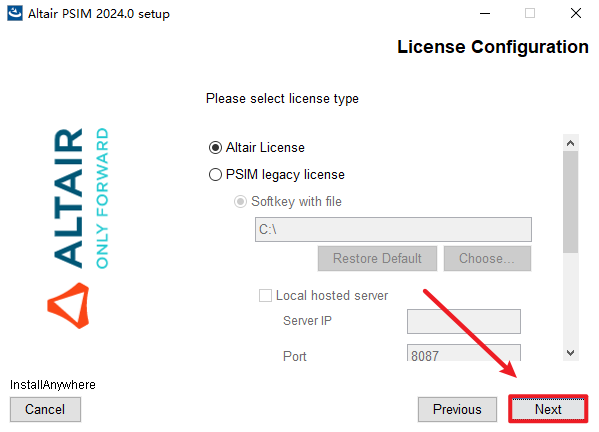Choose the Softkey with file radio button
599x432 pixels.
point(240,201)
